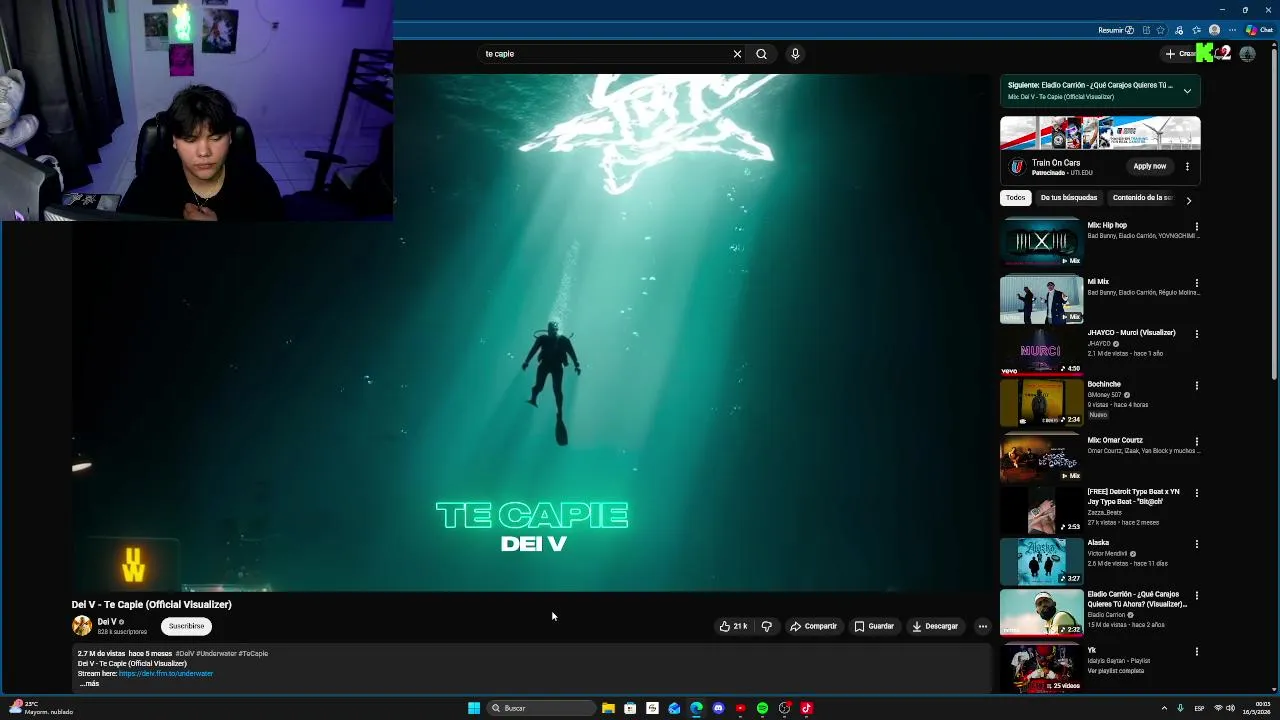The width and height of the screenshot is (1280, 720).
Task: Open options for Bochinche video
Action: [1196, 386]
